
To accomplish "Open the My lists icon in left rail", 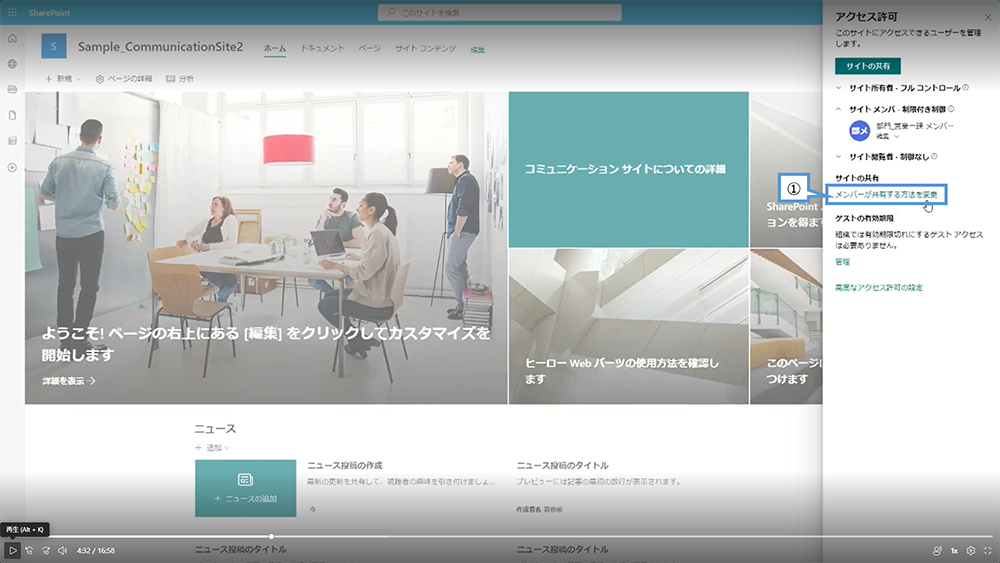I will coord(12,141).
